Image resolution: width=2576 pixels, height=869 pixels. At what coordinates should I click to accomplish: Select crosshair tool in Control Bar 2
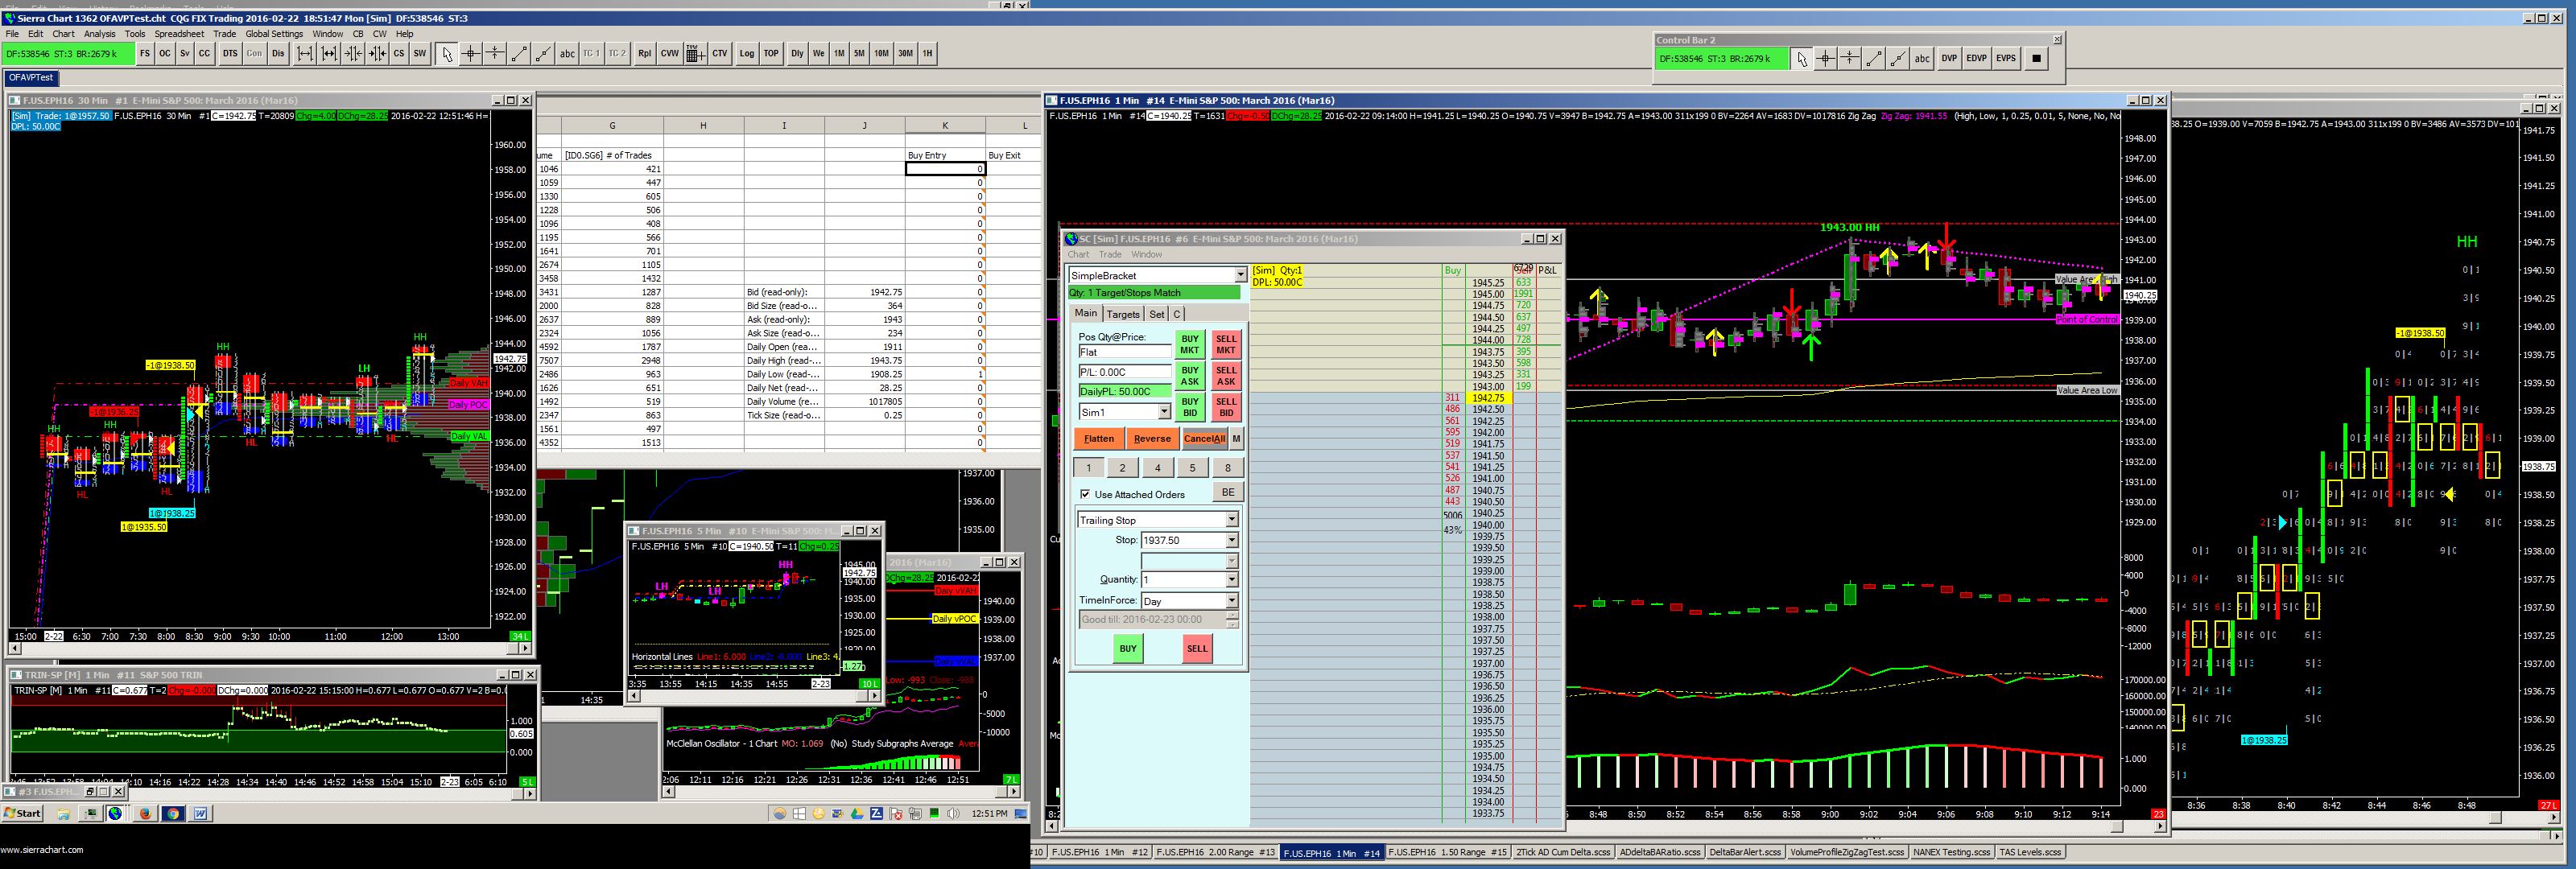click(x=1825, y=59)
